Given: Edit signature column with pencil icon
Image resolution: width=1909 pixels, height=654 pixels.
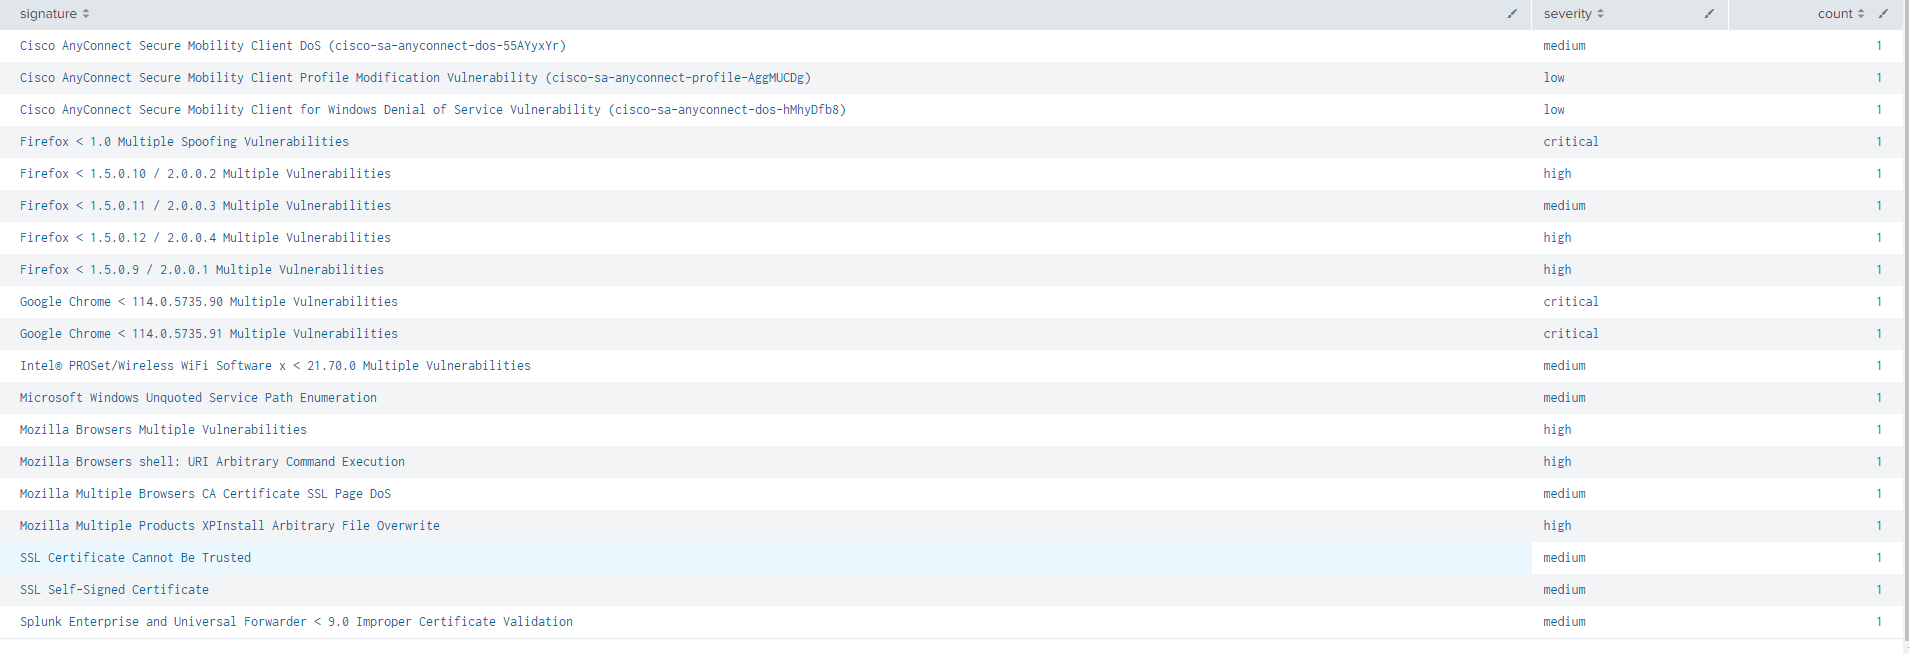Looking at the screenshot, I should [1512, 14].
